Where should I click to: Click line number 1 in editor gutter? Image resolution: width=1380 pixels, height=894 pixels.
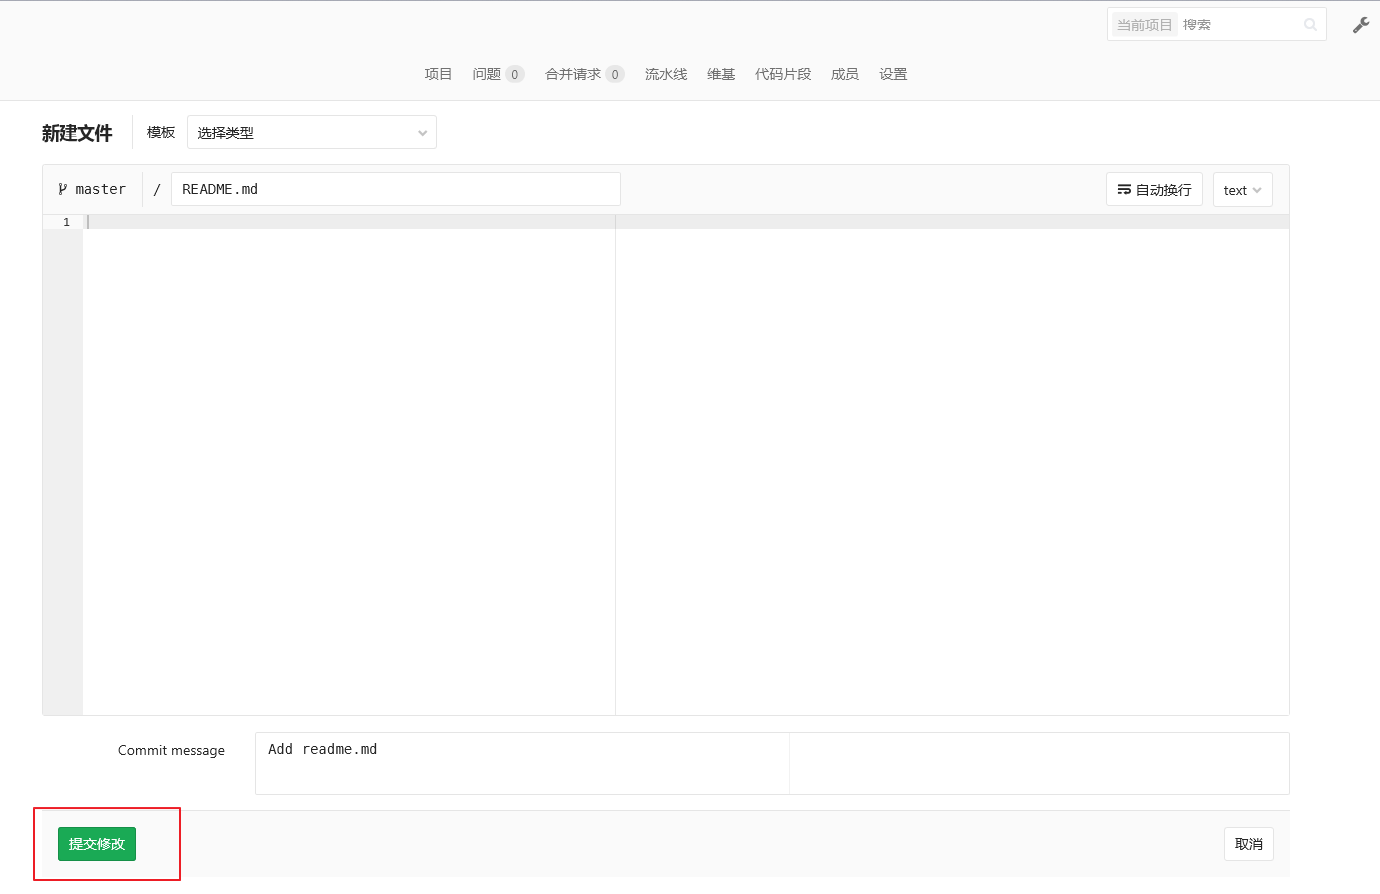pos(66,222)
